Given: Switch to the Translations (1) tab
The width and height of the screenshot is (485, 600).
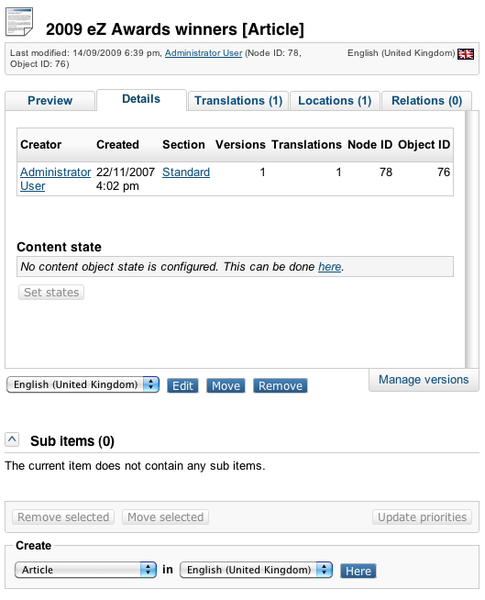Looking at the screenshot, I should 238,101.
